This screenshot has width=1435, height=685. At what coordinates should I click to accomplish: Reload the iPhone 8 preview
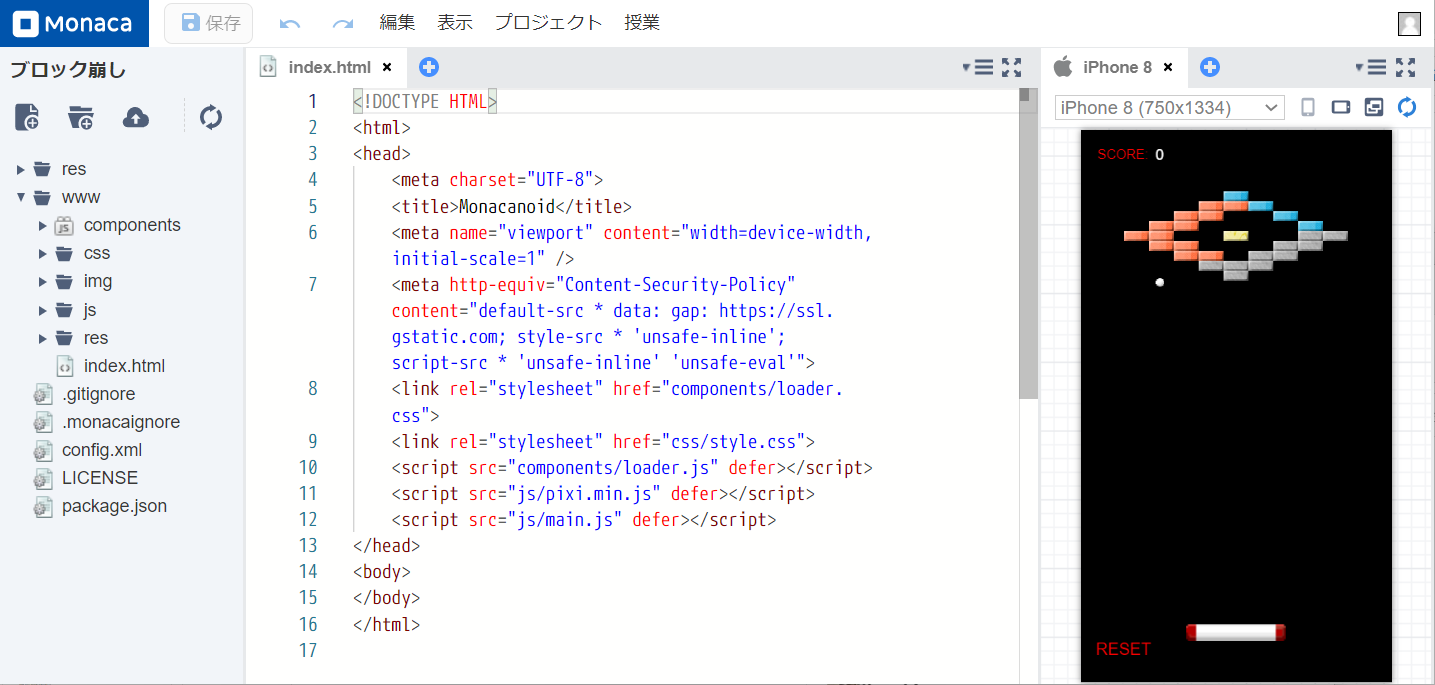[1406, 107]
